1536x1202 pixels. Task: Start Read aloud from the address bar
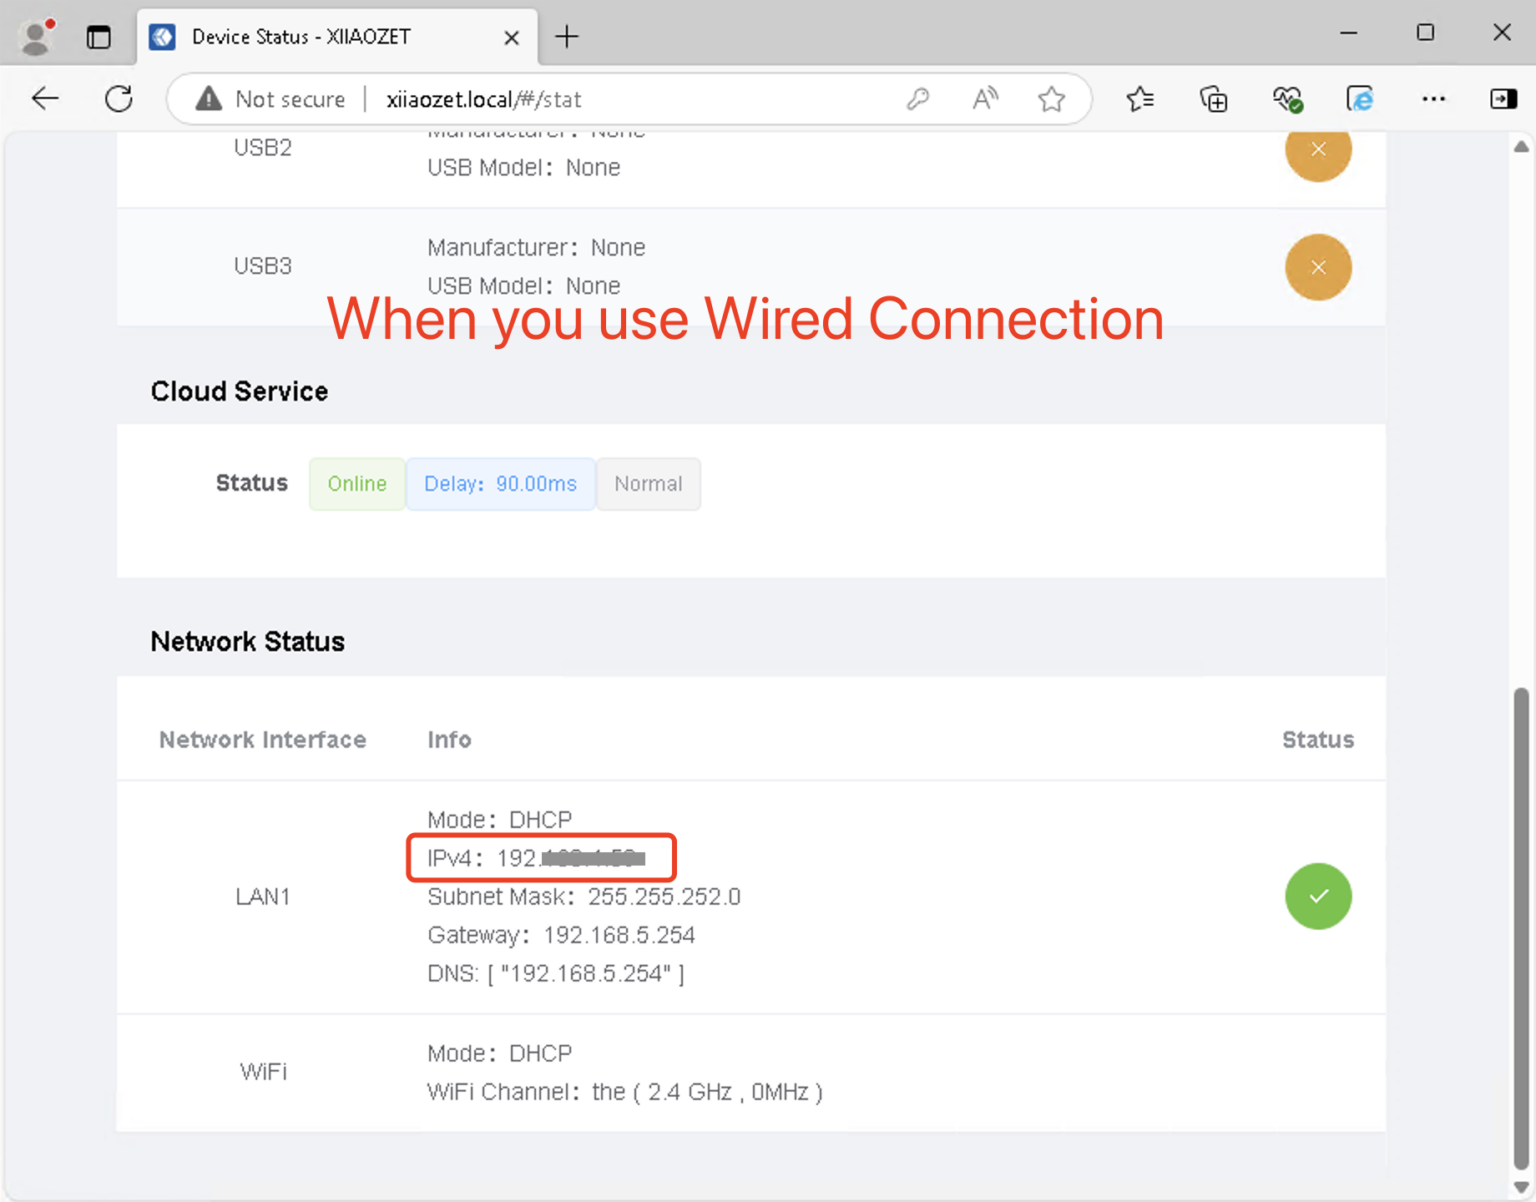point(985,98)
